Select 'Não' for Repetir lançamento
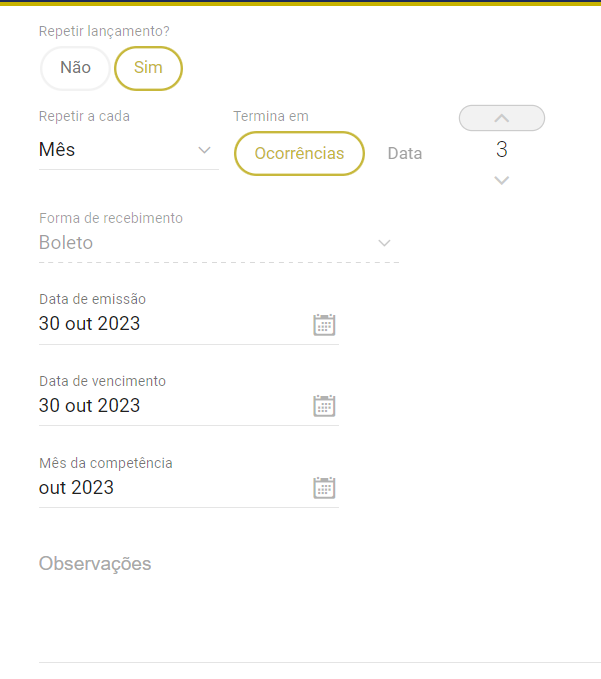This screenshot has width=601, height=679. pos(75,68)
